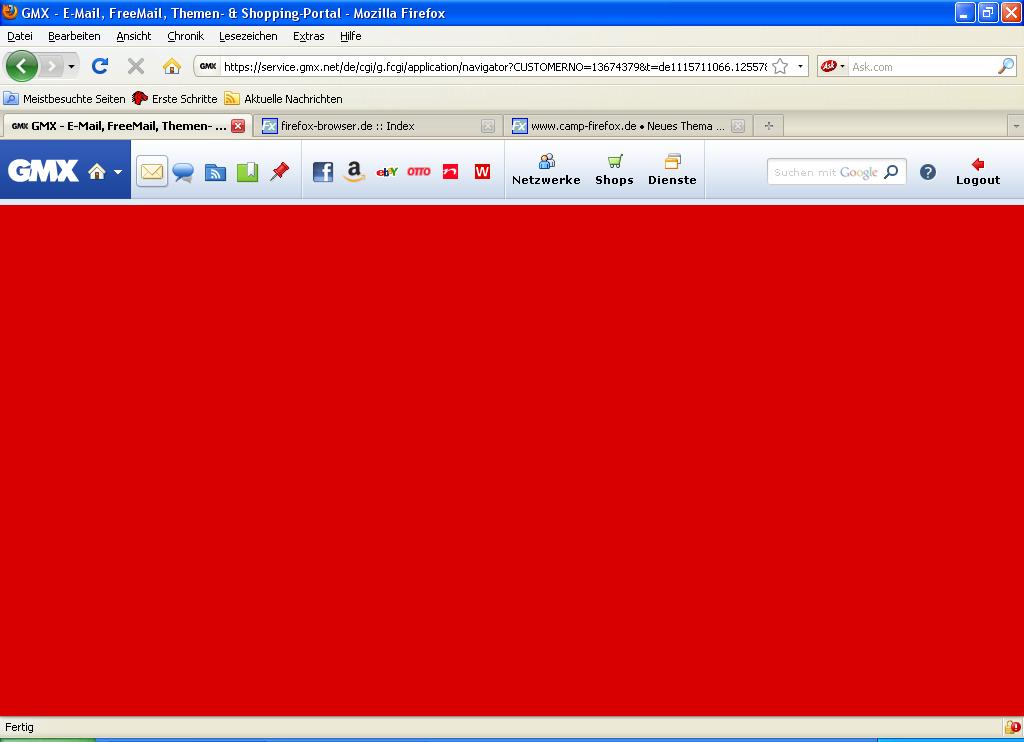Viewport: 1024px width, 742px height.
Task: Open the Facebook shortcut icon
Action: pos(323,172)
